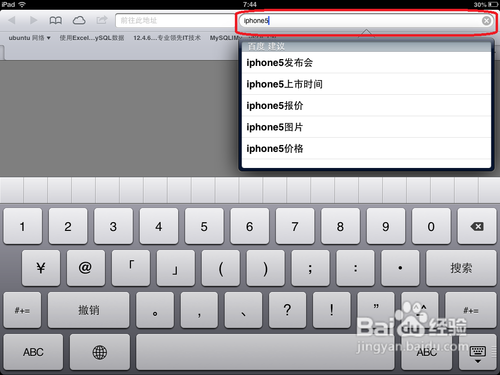
Task: Tap the right #+= symbols key
Action: 471,310
